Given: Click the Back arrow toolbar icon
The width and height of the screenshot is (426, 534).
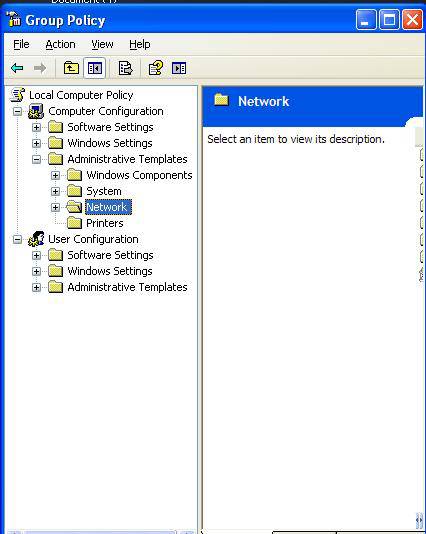Looking at the screenshot, I should pyautogui.click(x=17, y=68).
